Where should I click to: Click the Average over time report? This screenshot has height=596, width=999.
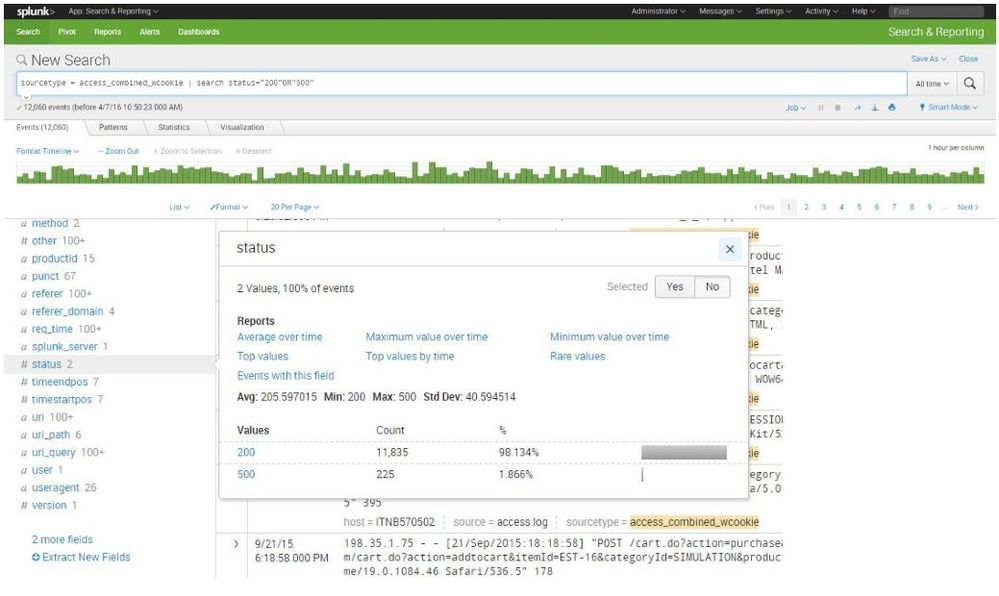[280, 337]
